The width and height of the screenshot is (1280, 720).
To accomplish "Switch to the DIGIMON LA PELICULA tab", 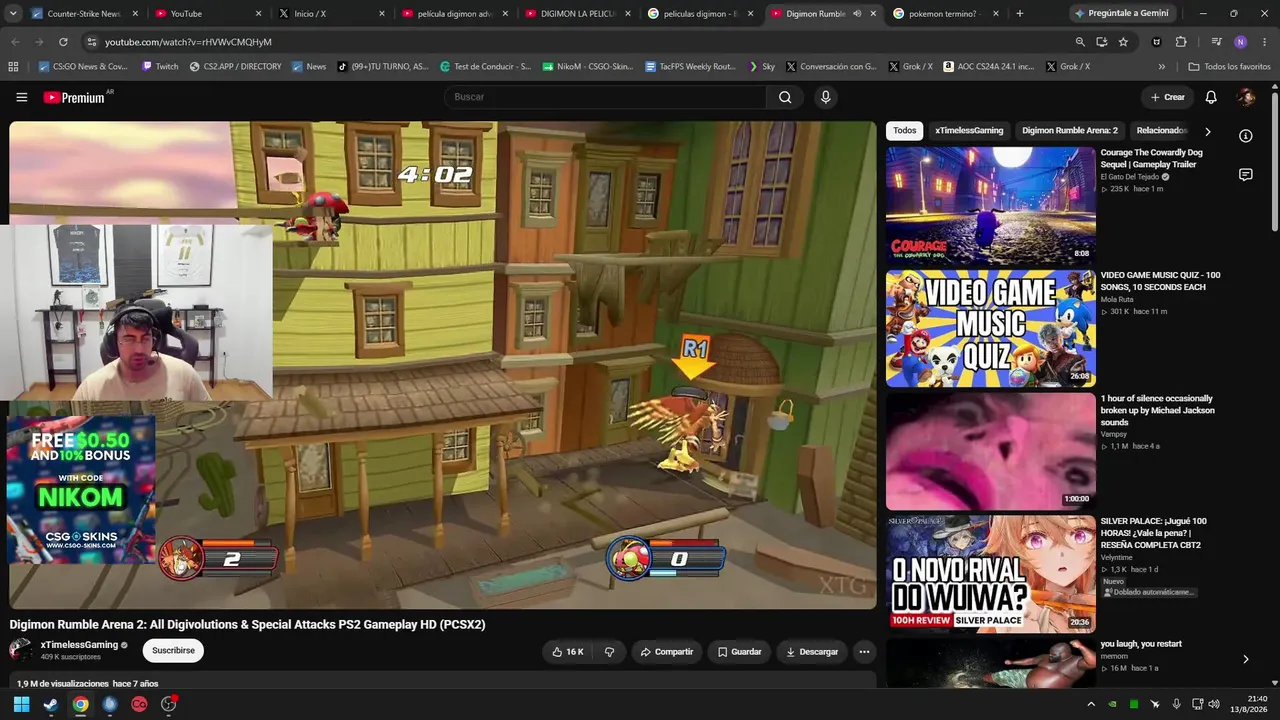I will point(576,14).
